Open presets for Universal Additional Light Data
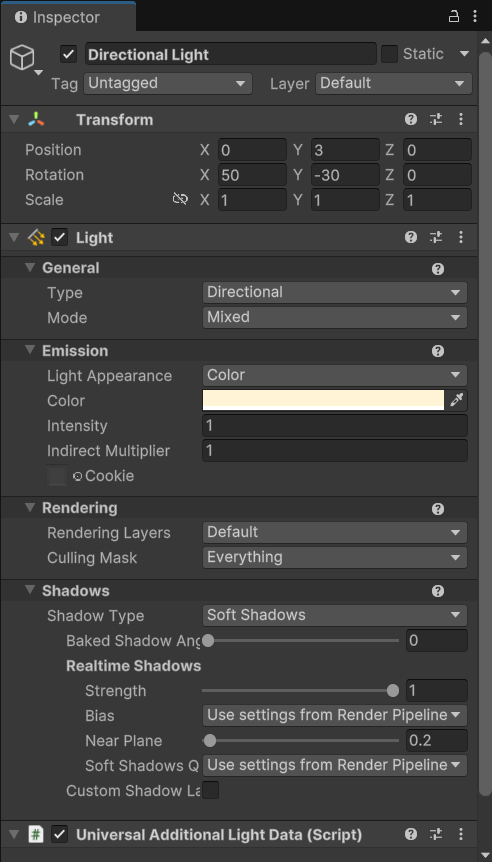 pyautogui.click(x=436, y=835)
